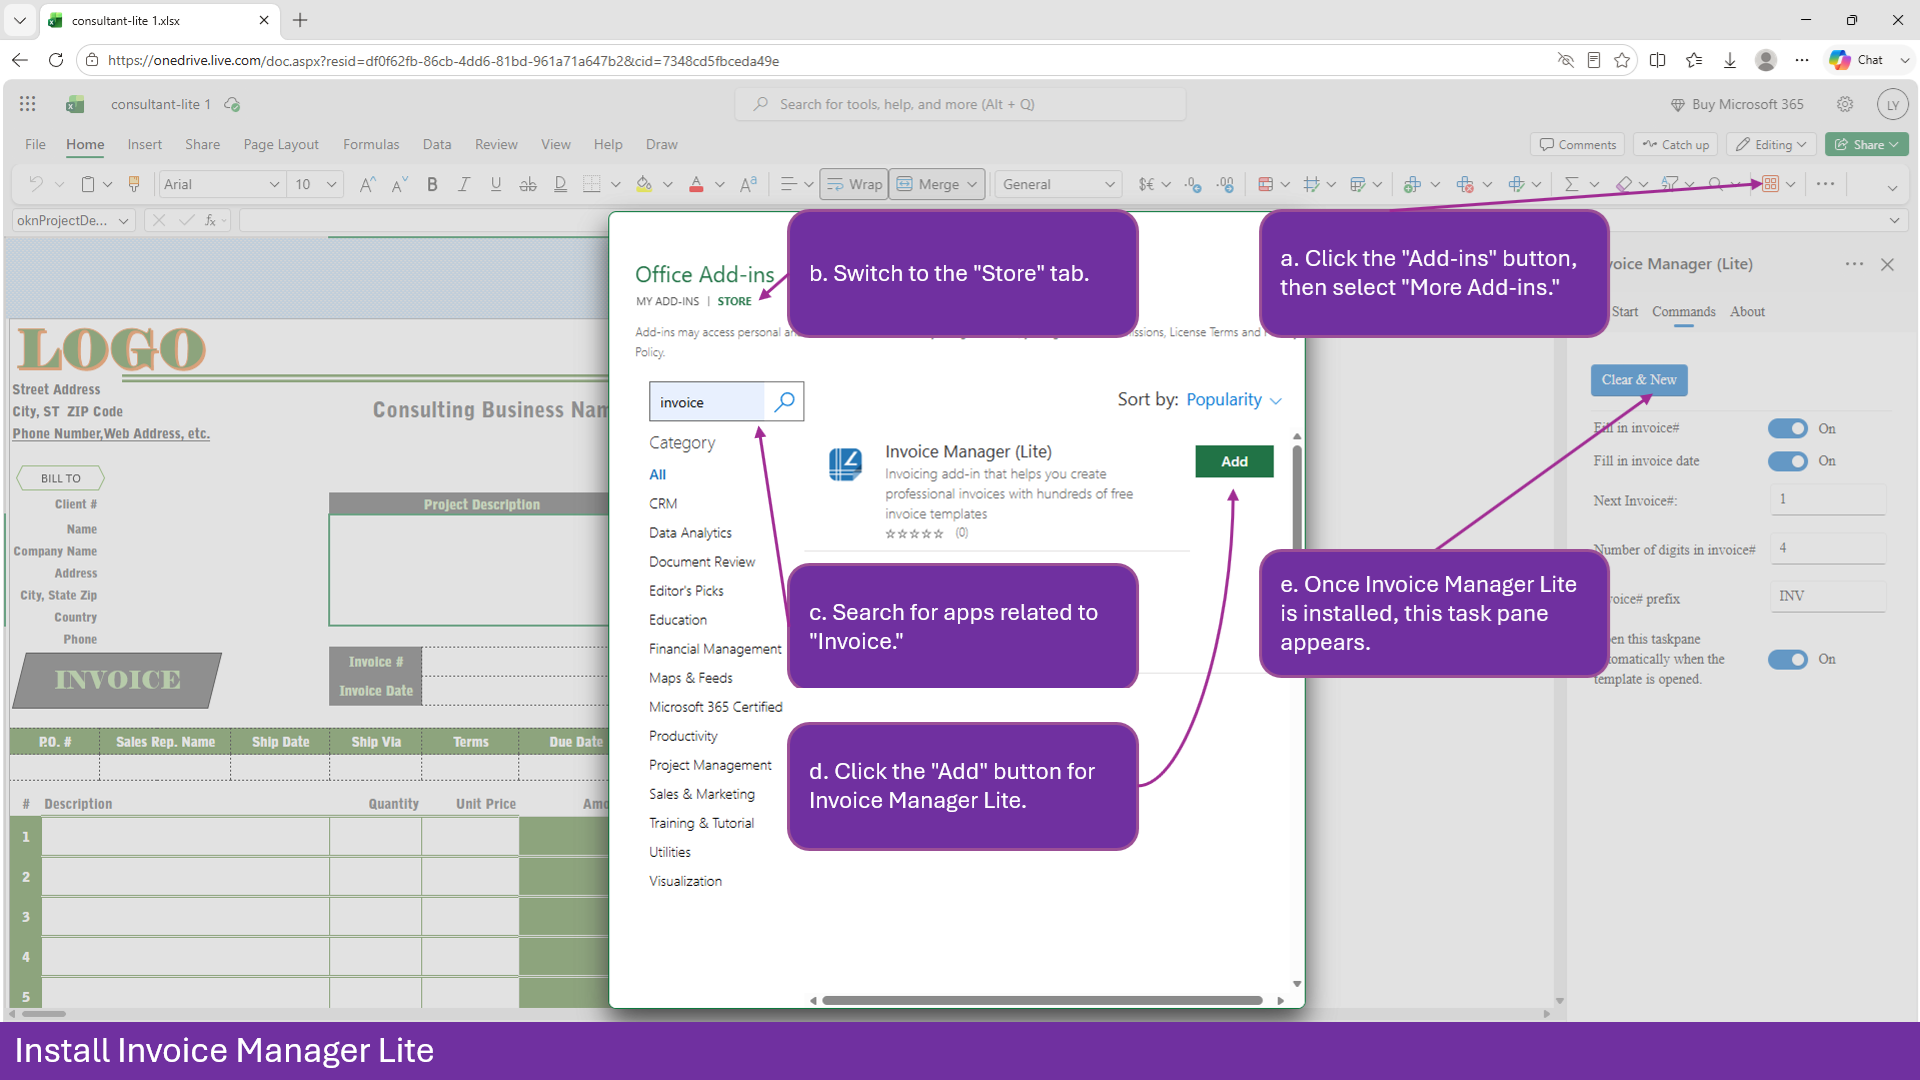
Task: Open the STORE tab in Office Add-ins
Action: tap(734, 301)
